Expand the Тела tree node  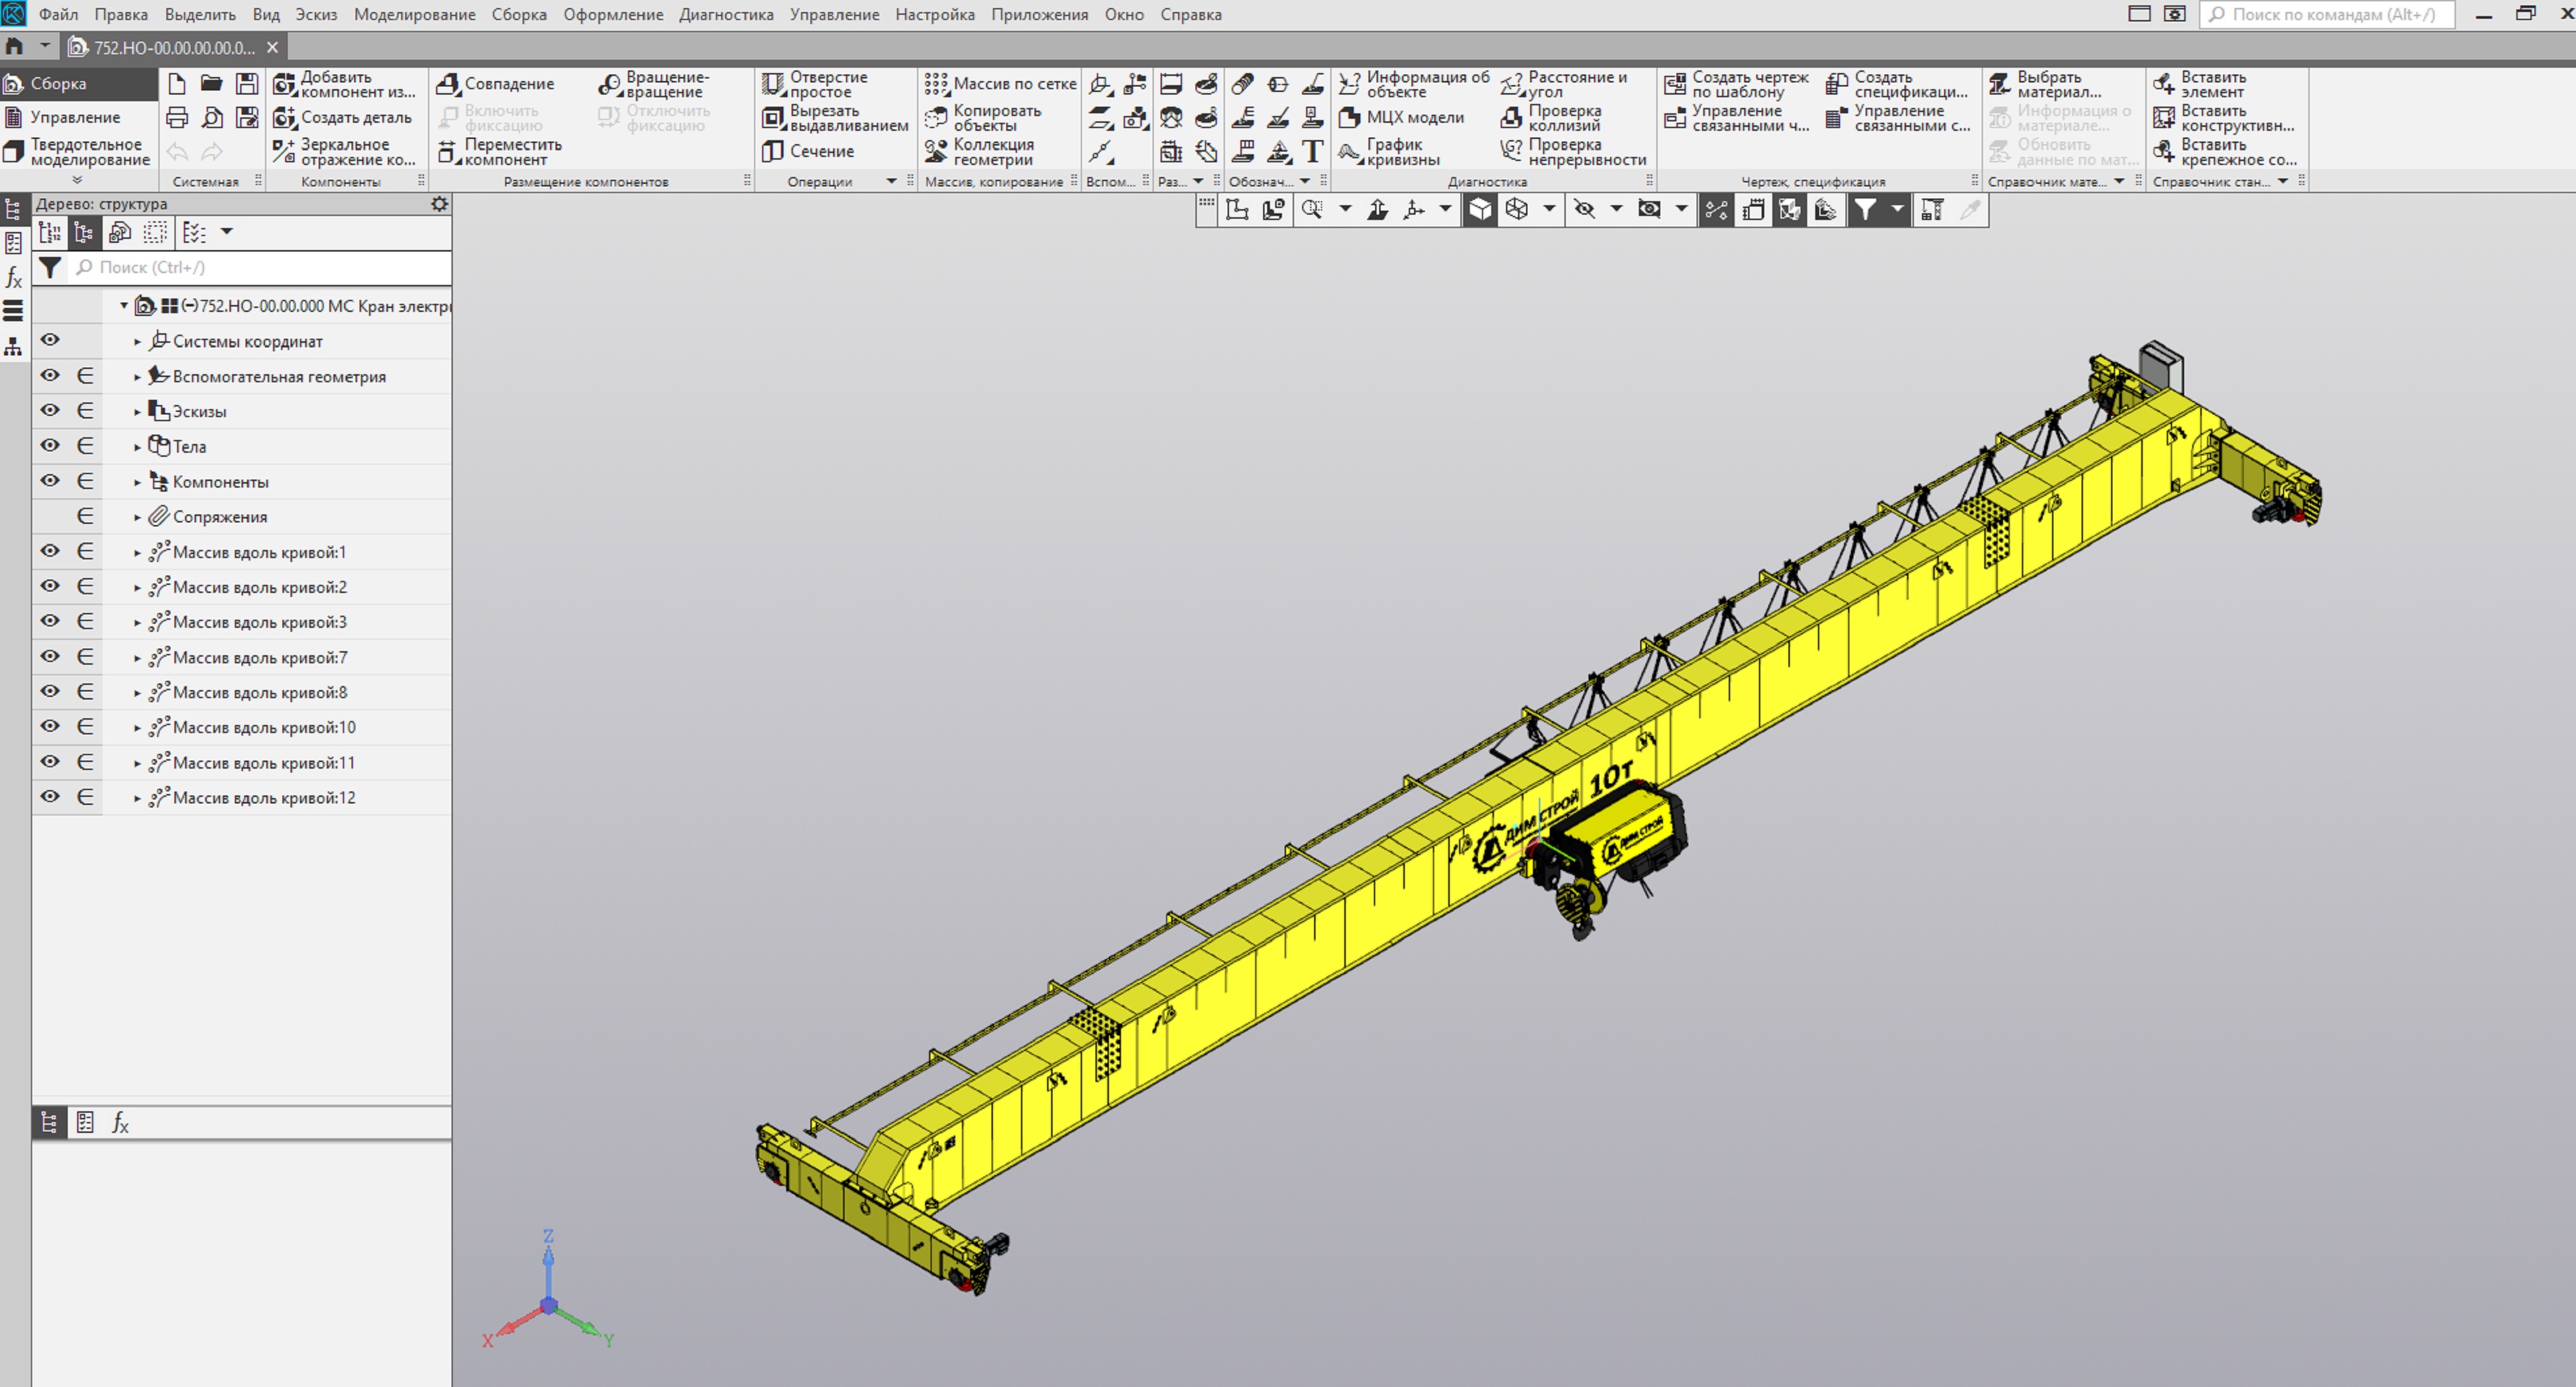(x=137, y=447)
